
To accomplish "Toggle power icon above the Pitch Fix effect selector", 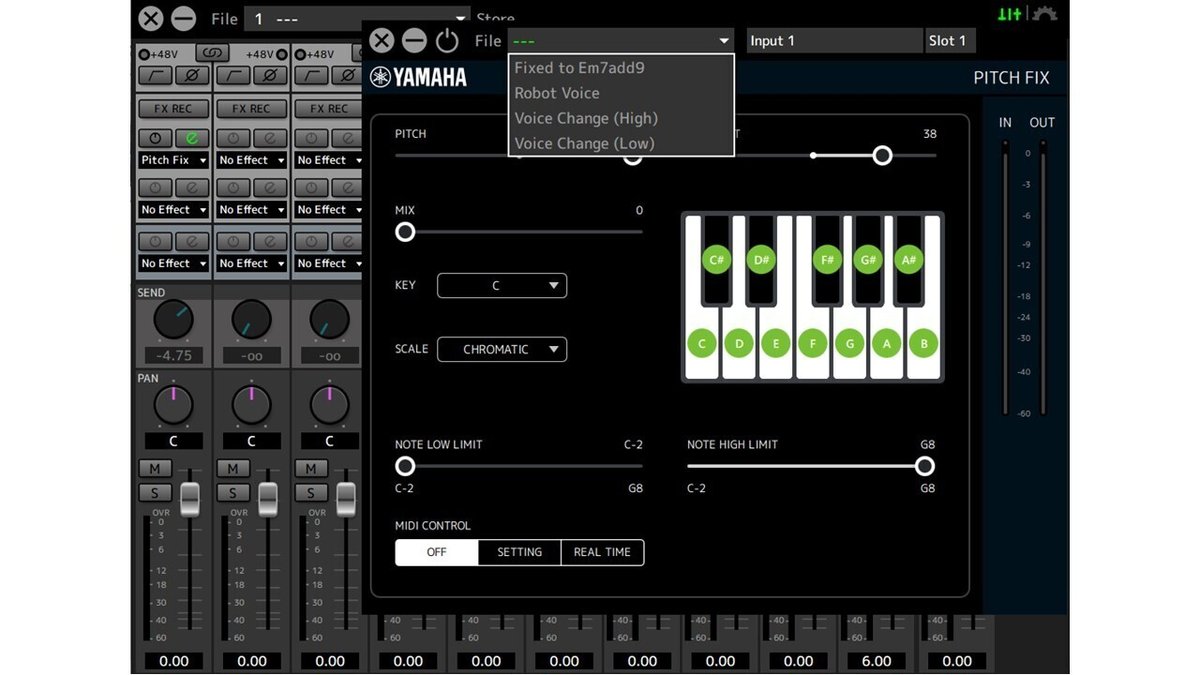I will coord(156,138).
